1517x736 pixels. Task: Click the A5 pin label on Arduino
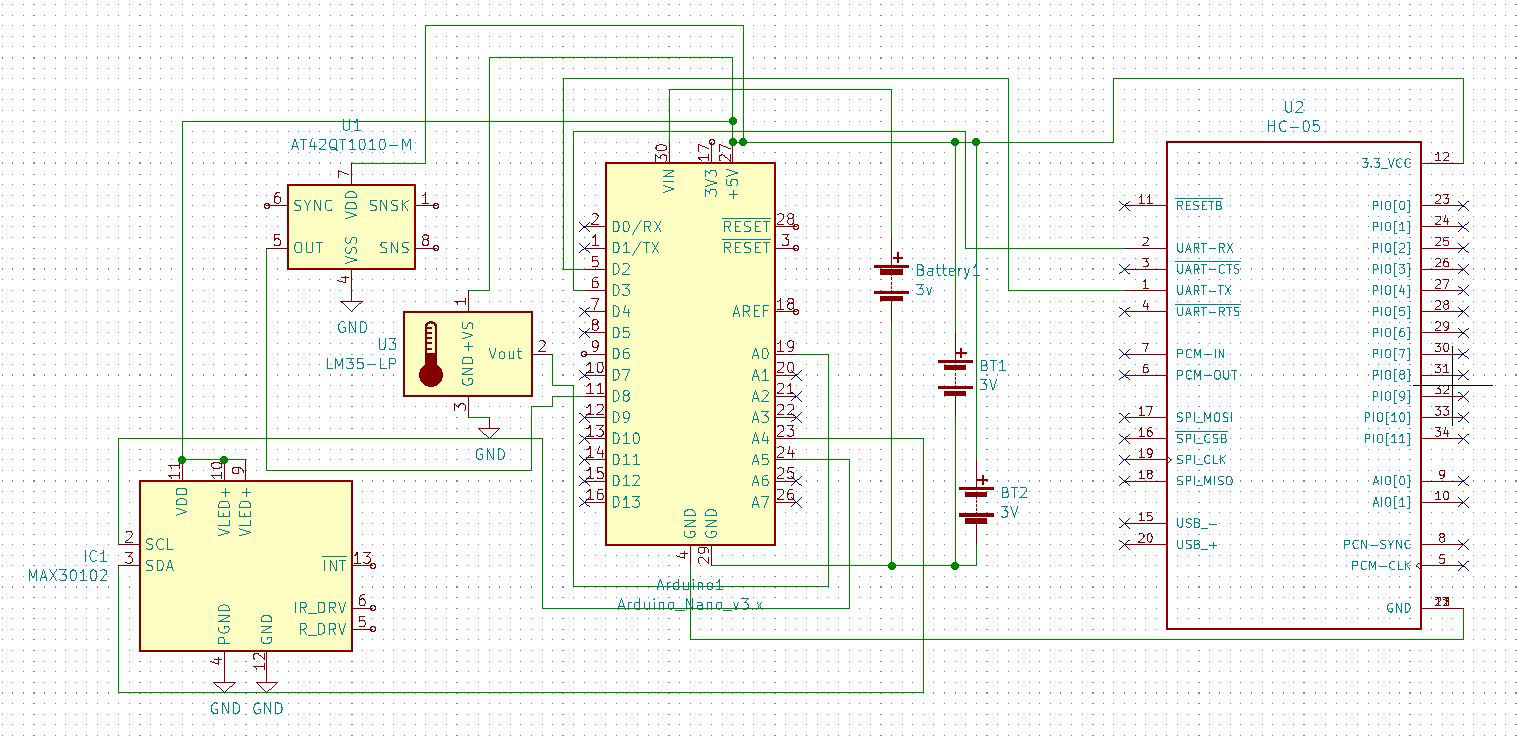[x=761, y=460]
